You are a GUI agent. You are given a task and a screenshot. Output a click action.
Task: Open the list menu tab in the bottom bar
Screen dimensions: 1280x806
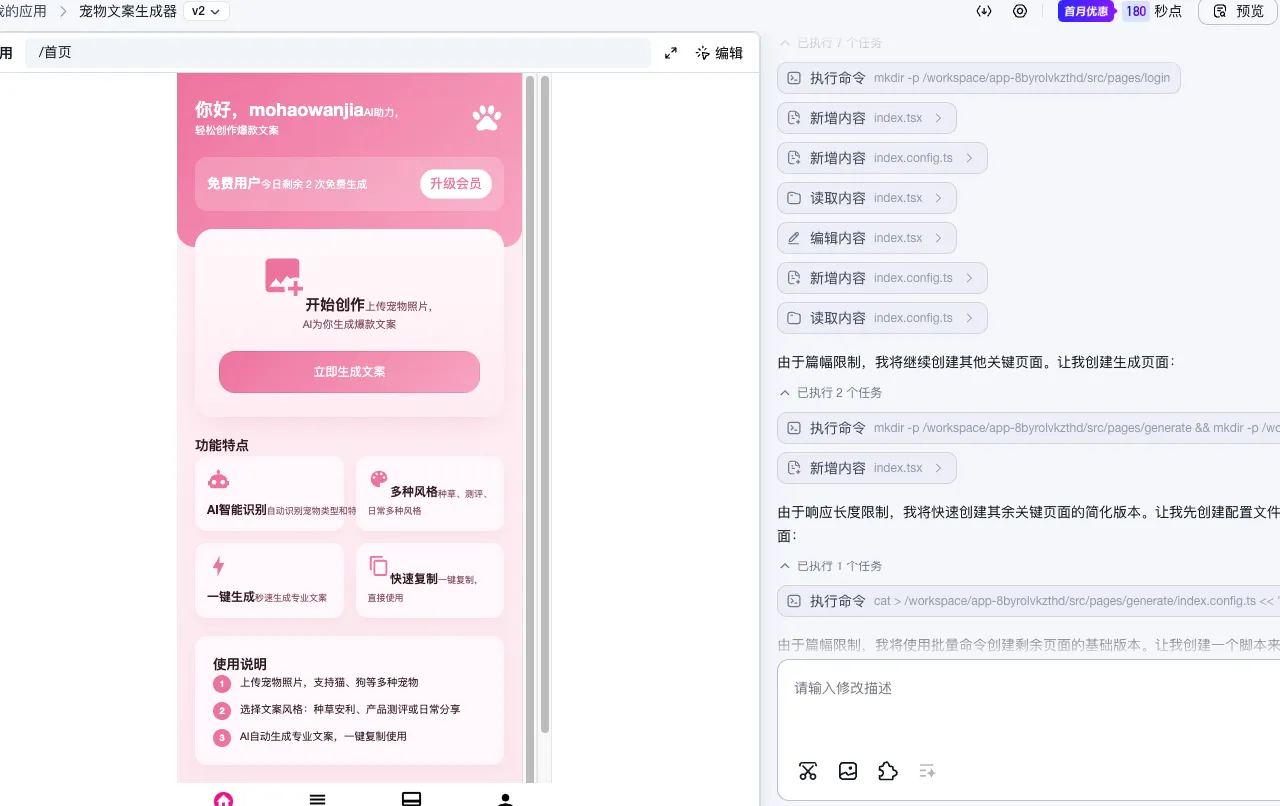click(x=318, y=799)
